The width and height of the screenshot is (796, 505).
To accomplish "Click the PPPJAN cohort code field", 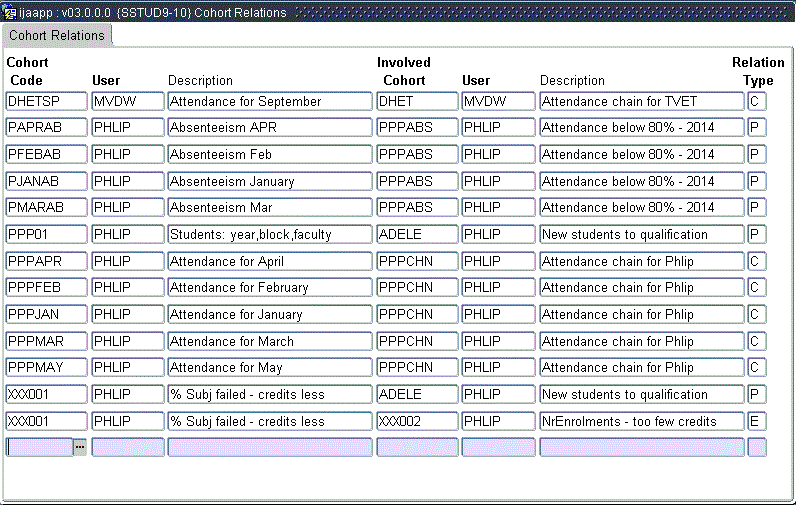I will pos(47,315).
